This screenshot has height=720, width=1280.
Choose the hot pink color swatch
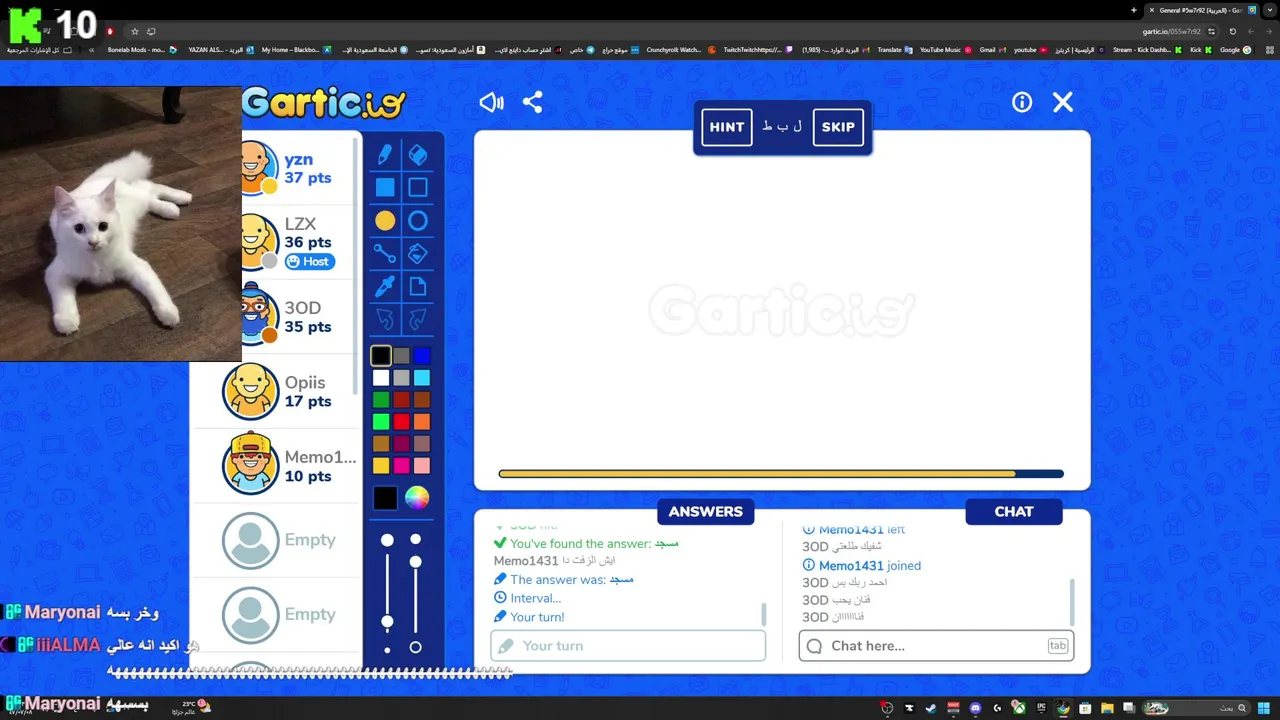[x=401, y=466]
